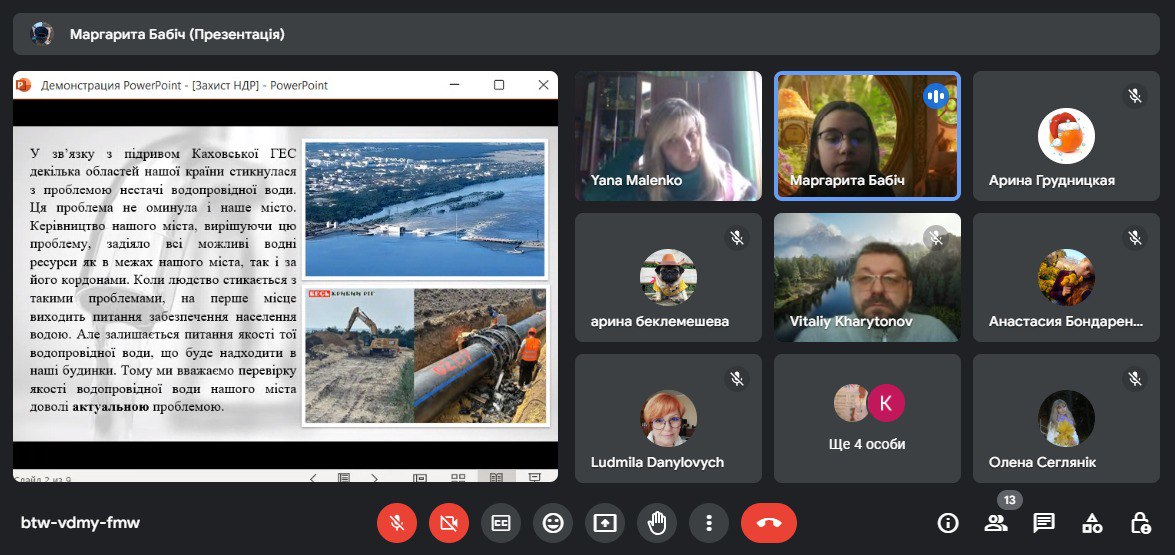Open host controls lock icon

(1140, 522)
